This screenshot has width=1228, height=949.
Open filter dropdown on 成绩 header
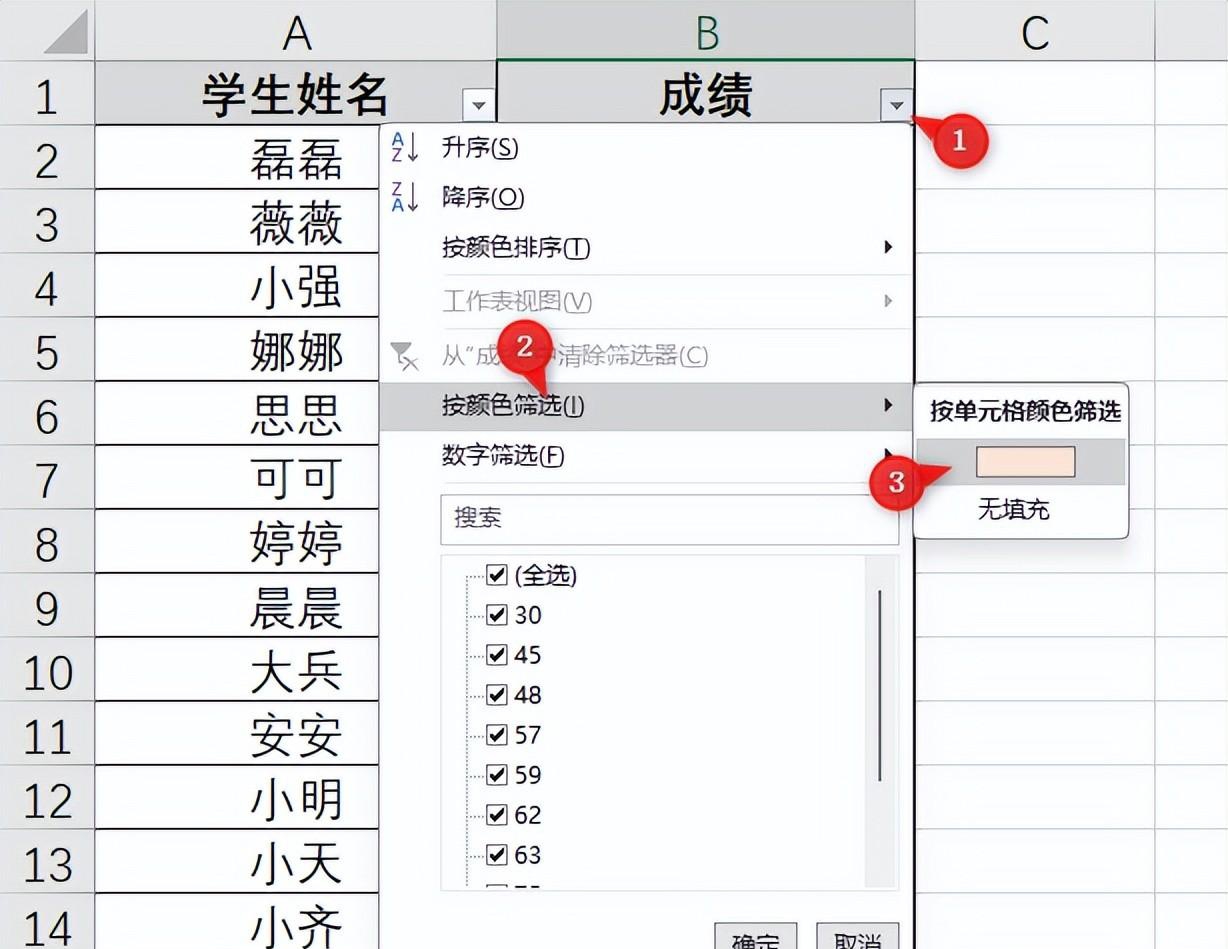[x=896, y=105]
